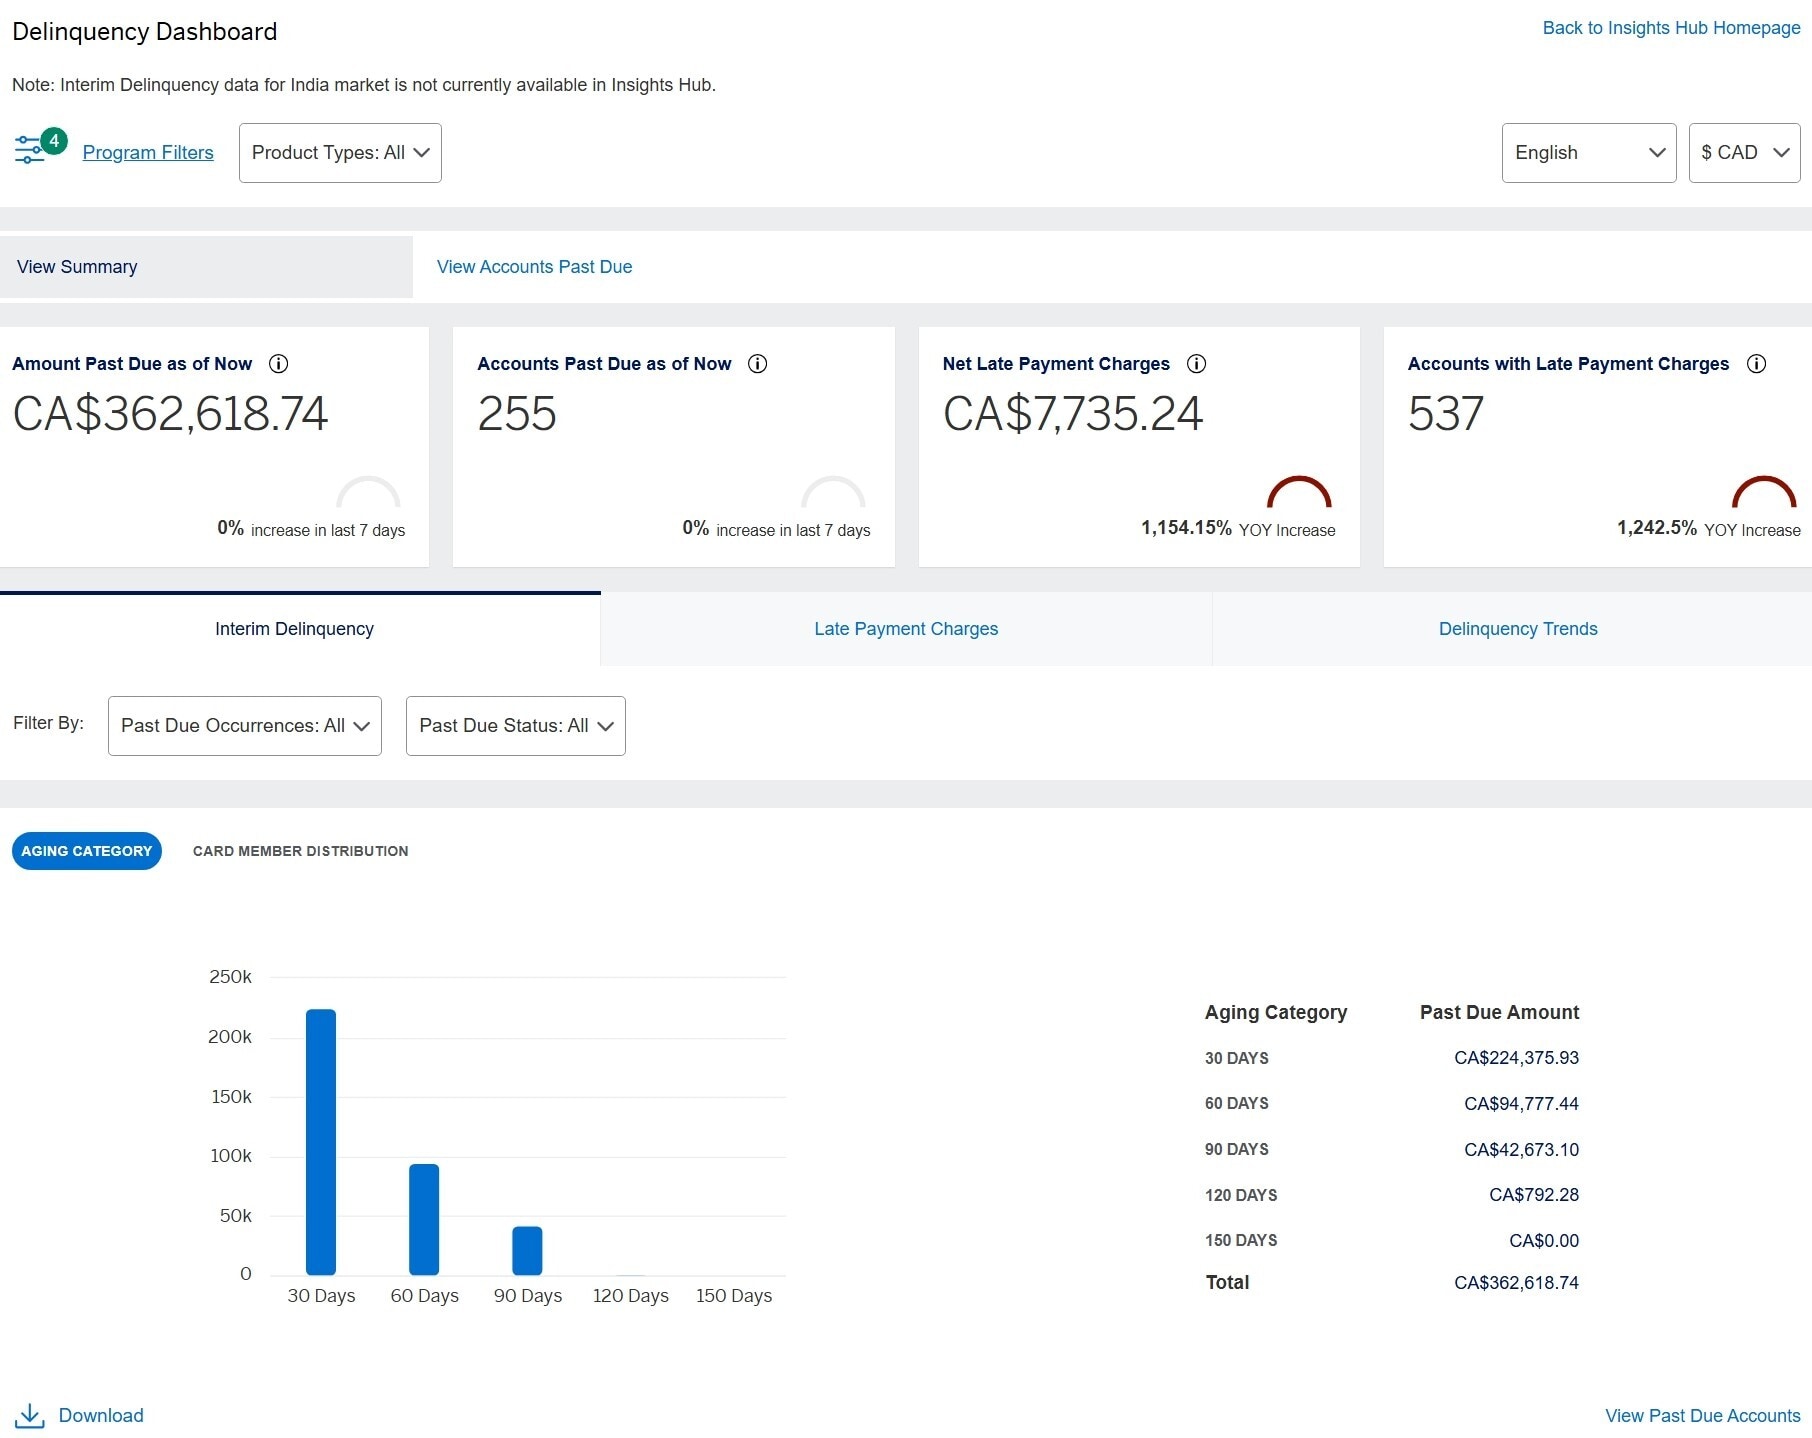Open the English language dropdown
The image size is (1812, 1438).
click(x=1588, y=153)
